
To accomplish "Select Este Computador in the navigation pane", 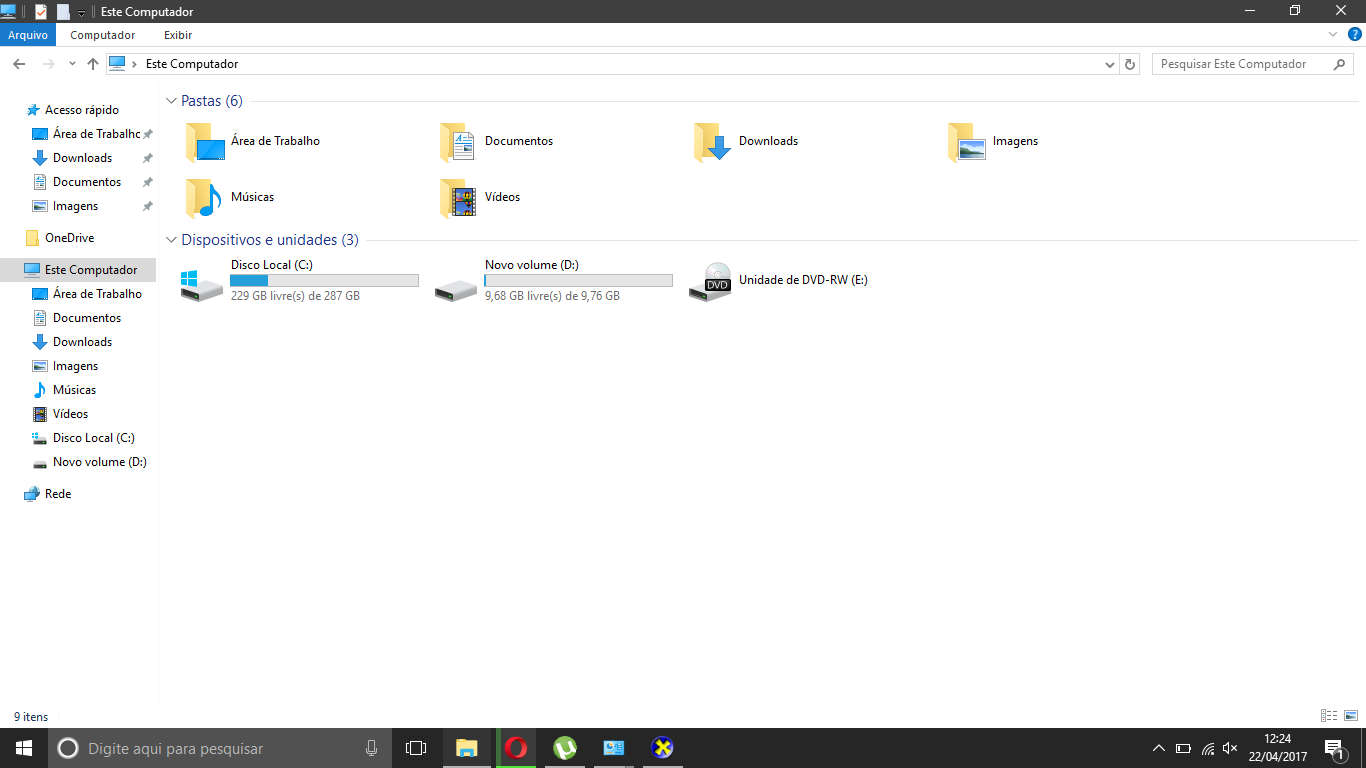I will click(x=78, y=270).
